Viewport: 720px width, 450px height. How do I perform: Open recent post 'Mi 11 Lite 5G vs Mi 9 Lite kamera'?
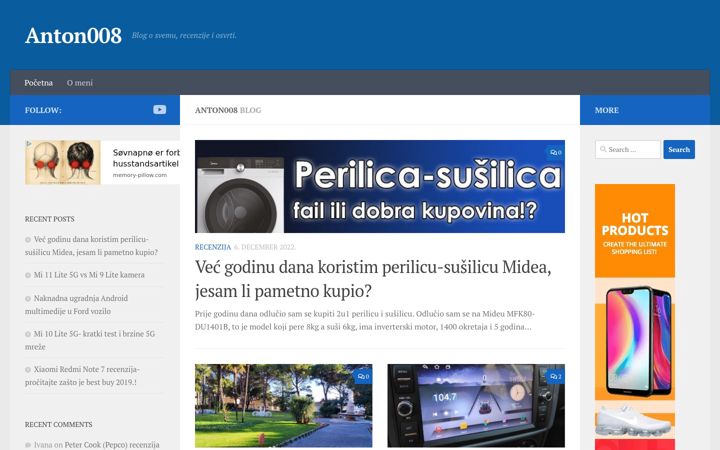click(89, 275)
